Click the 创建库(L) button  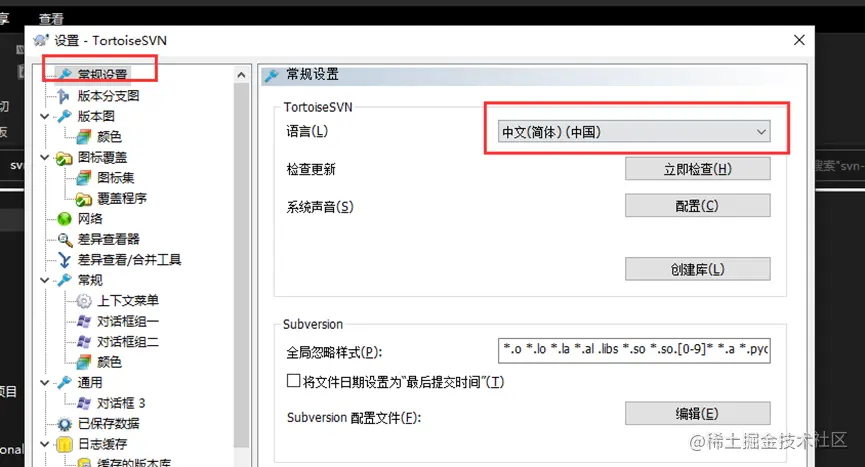click(697, 269)
